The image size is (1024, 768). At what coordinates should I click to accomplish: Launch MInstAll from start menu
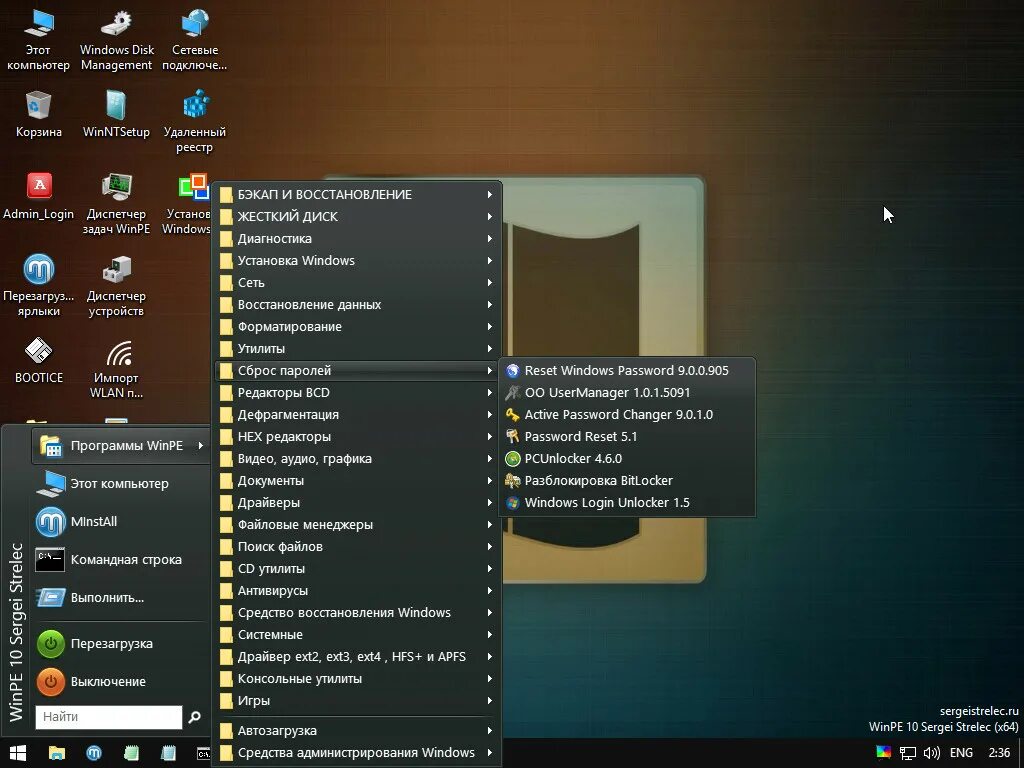(x=121, y=521)
